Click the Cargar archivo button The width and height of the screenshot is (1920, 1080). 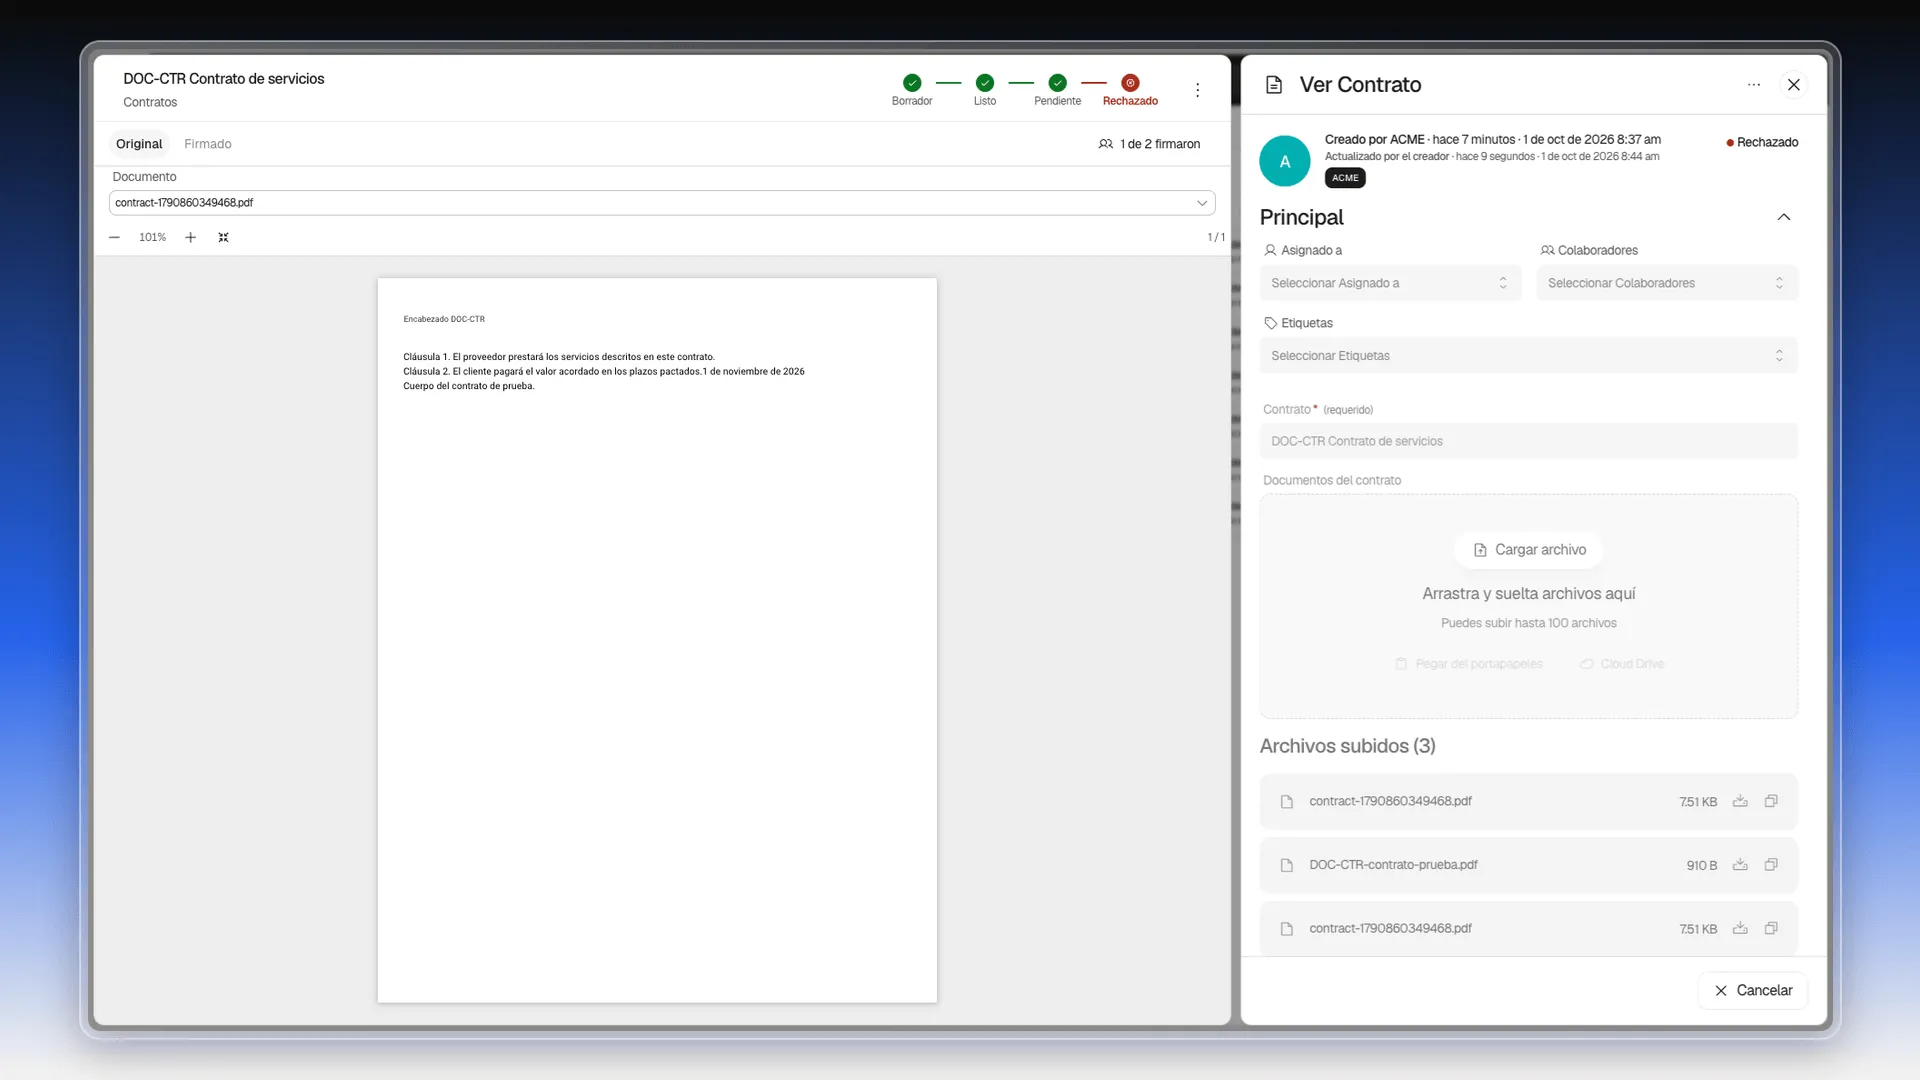[1529, 550]
